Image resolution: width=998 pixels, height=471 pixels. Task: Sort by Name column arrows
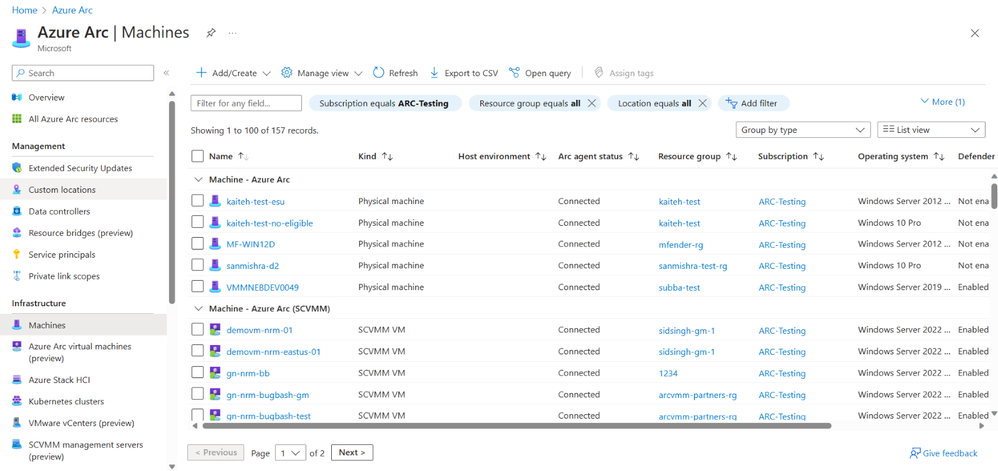tap(243, 156)
